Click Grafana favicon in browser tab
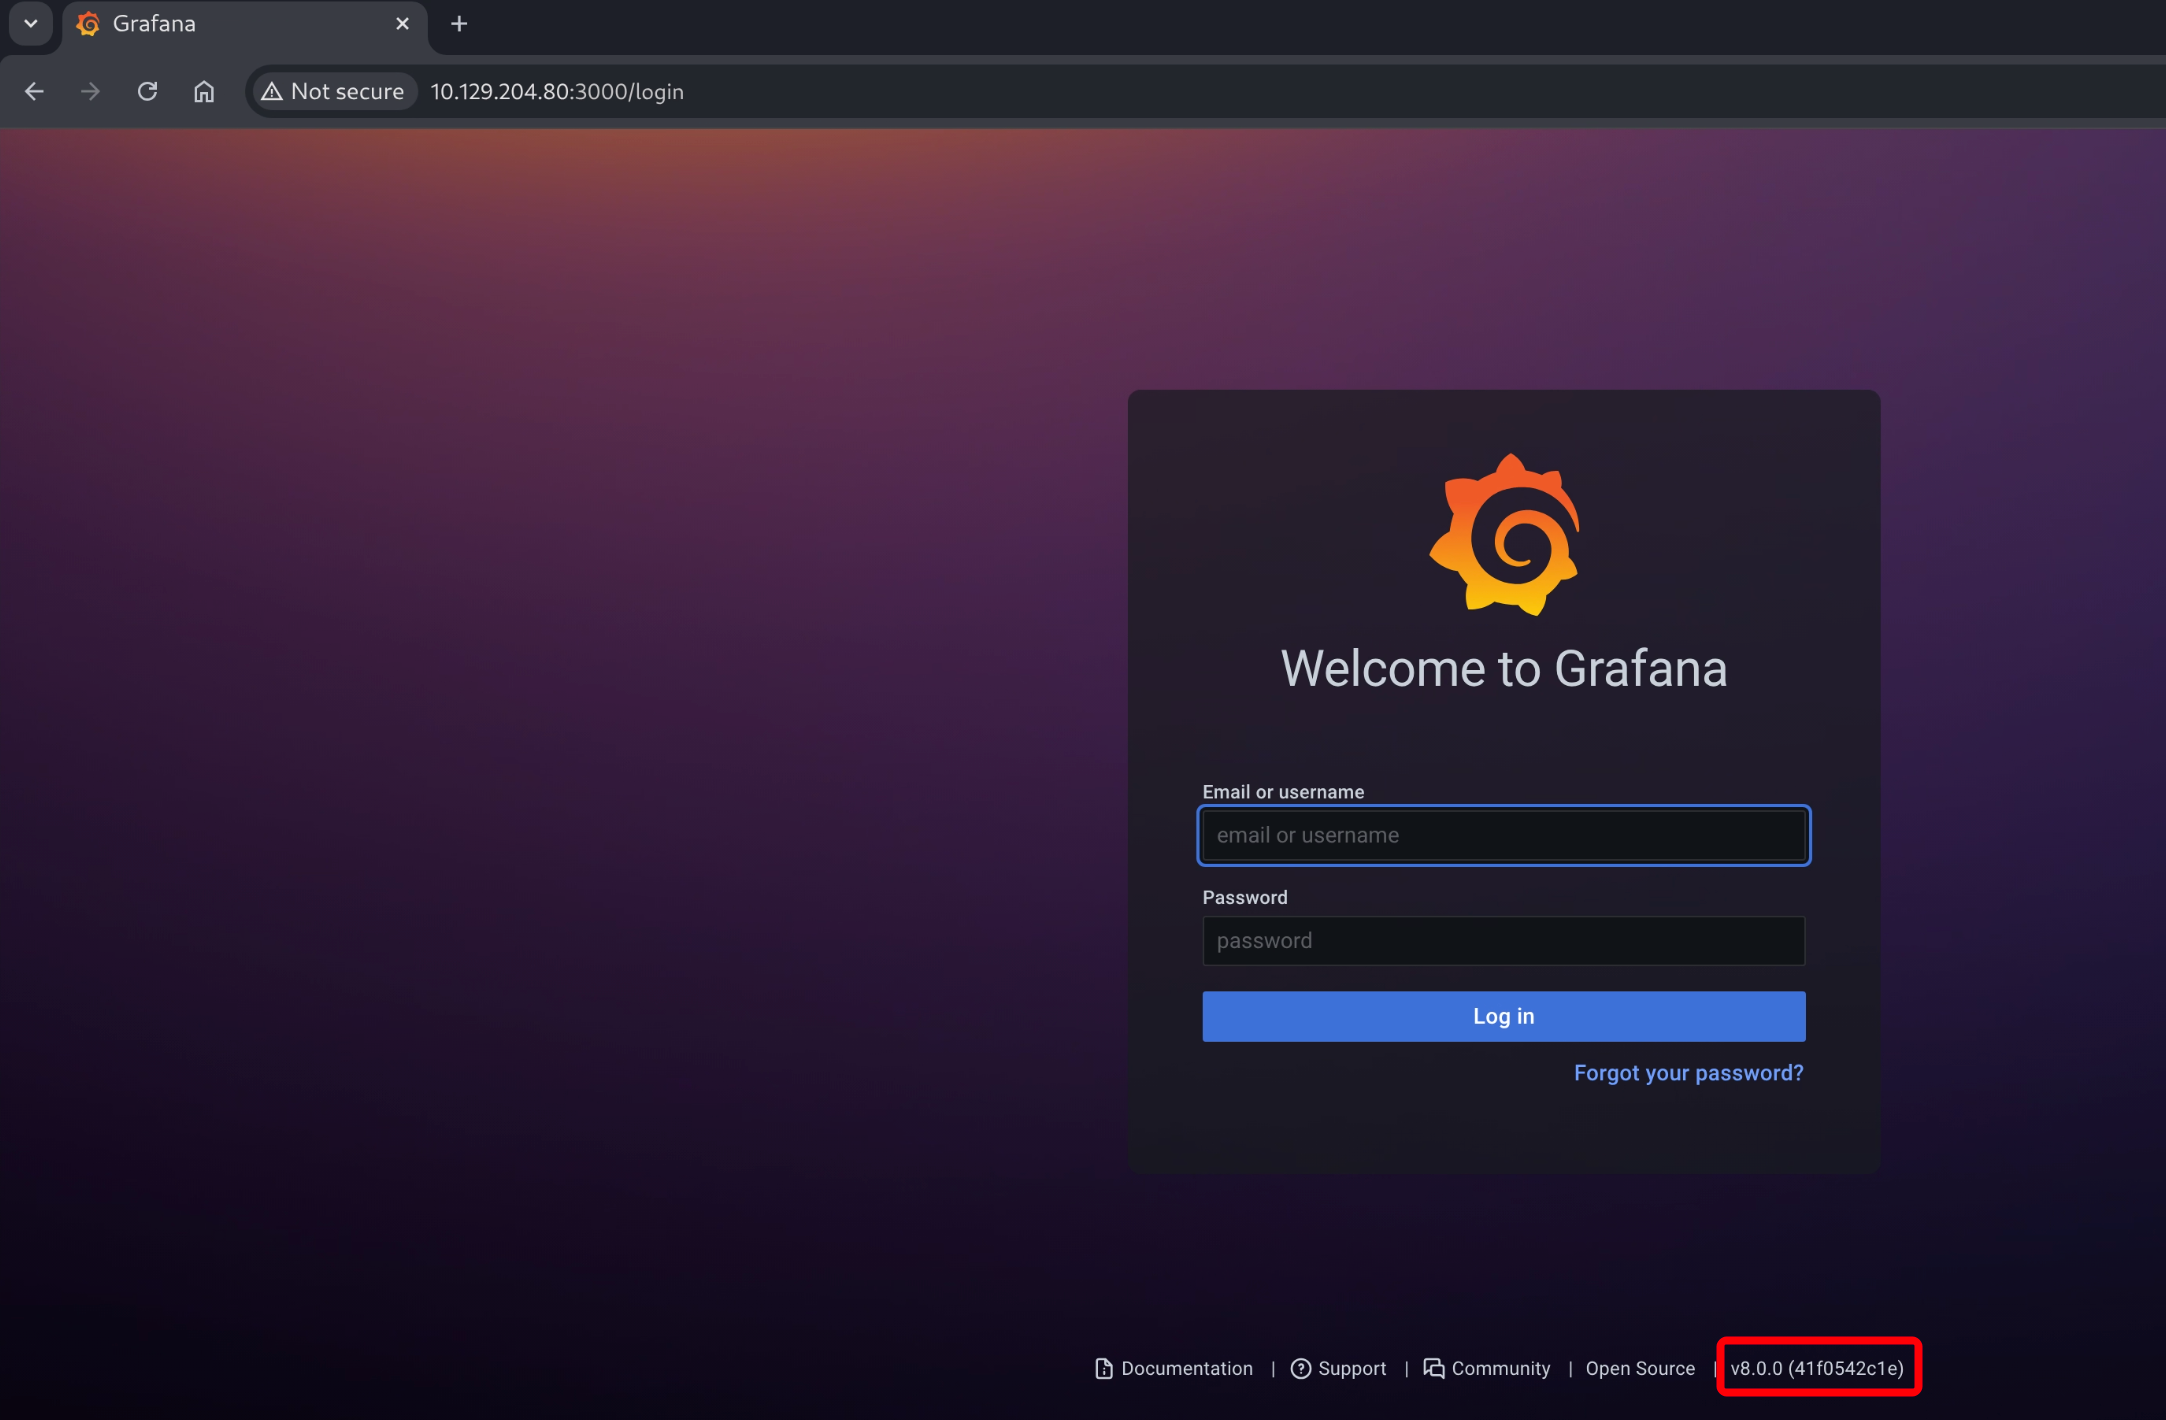2166x1420 pixels. 88,24
